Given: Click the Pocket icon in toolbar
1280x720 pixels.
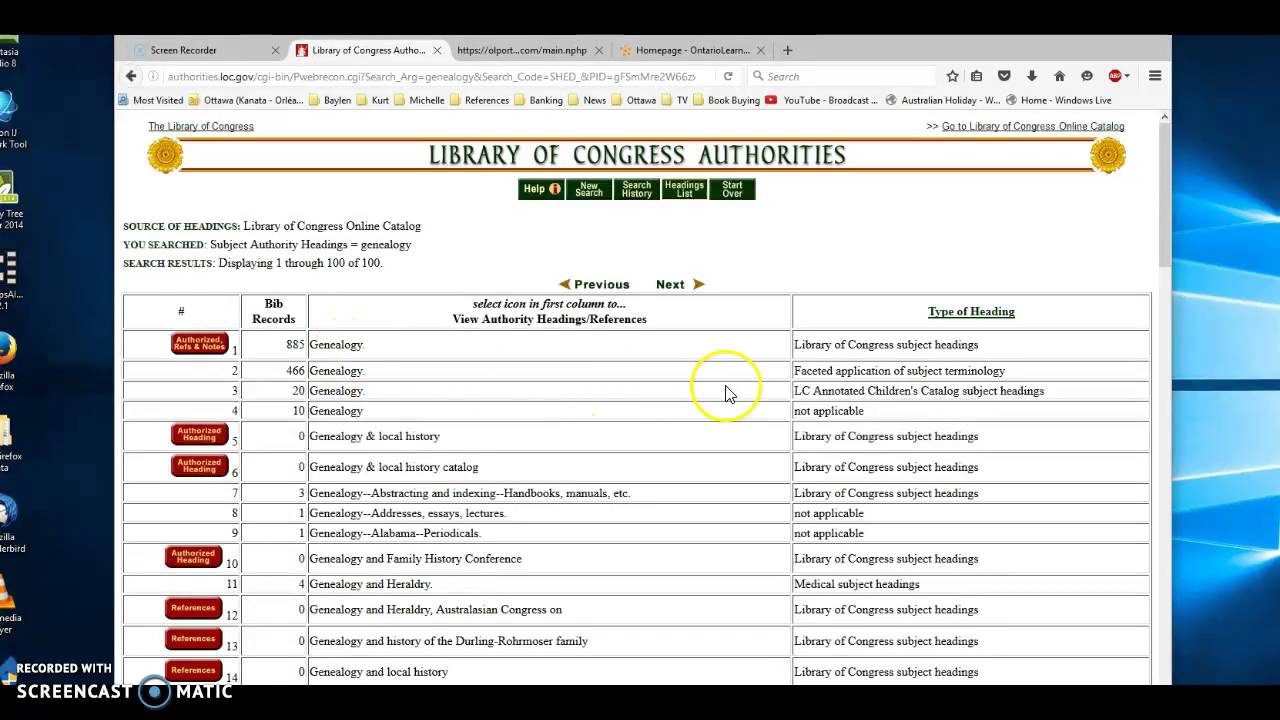Looking at the screenshot, I should [x=1004, y=76].
